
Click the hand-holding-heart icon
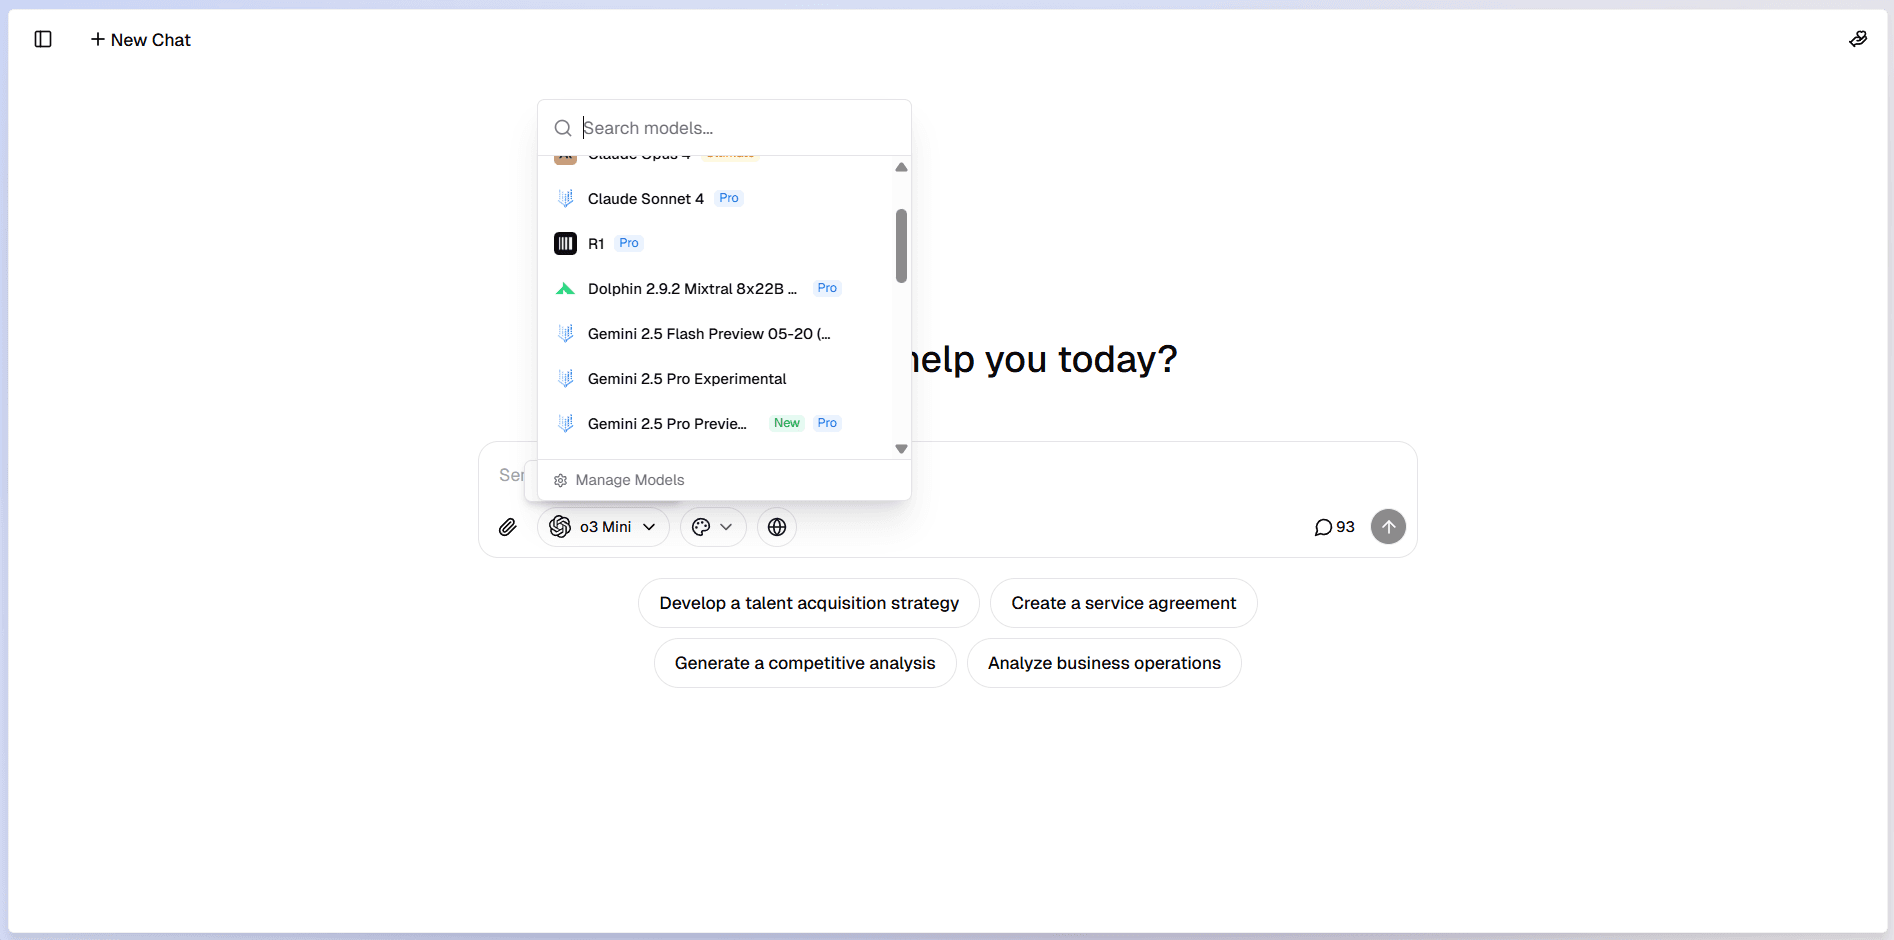coord(1858,39)
